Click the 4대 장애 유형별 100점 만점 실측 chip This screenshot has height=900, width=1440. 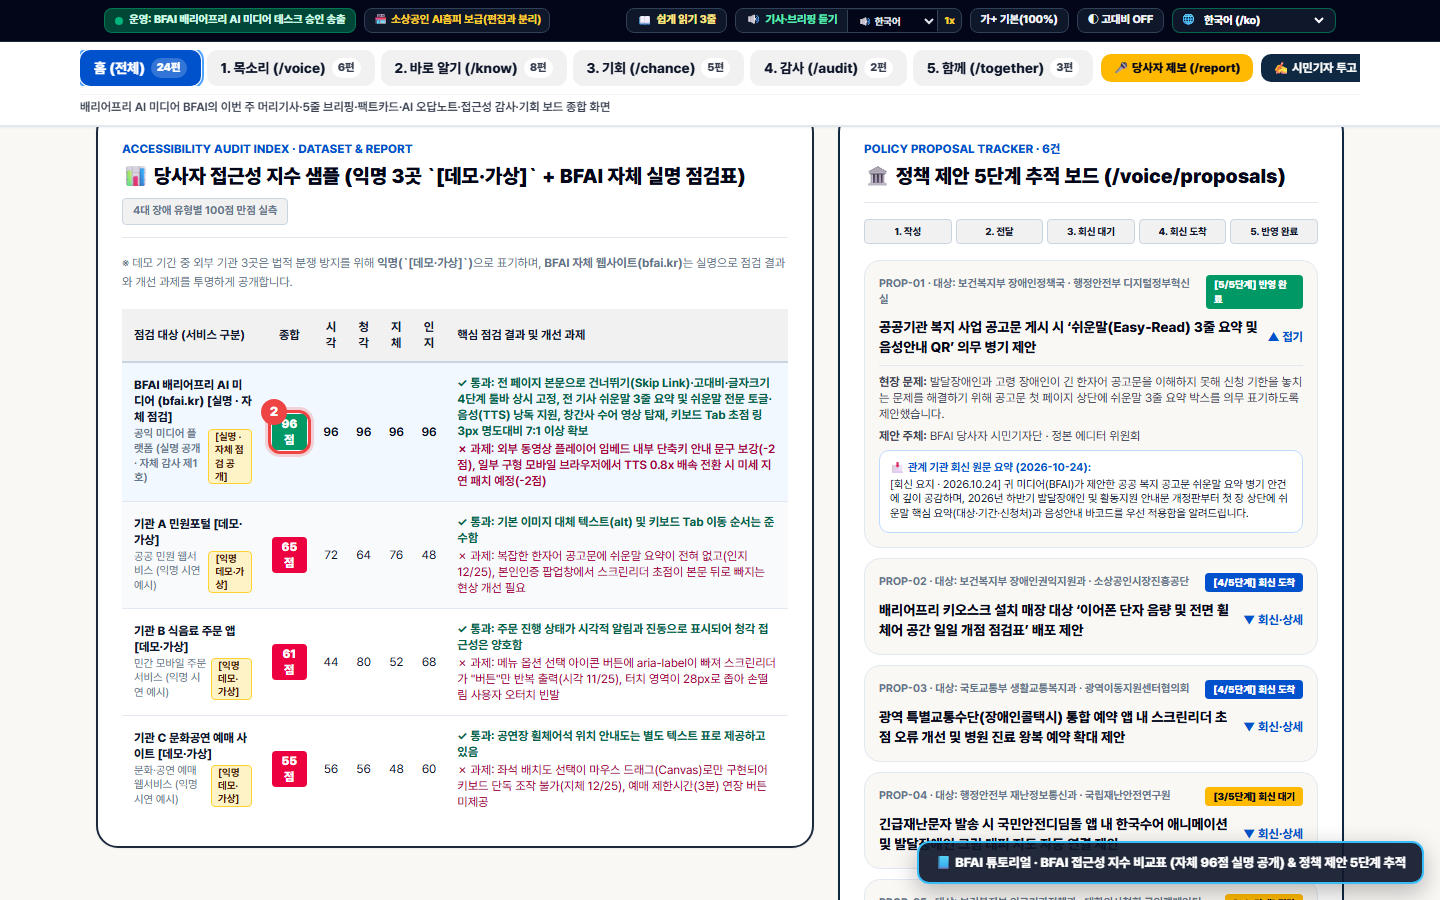[x=205, y=211]
